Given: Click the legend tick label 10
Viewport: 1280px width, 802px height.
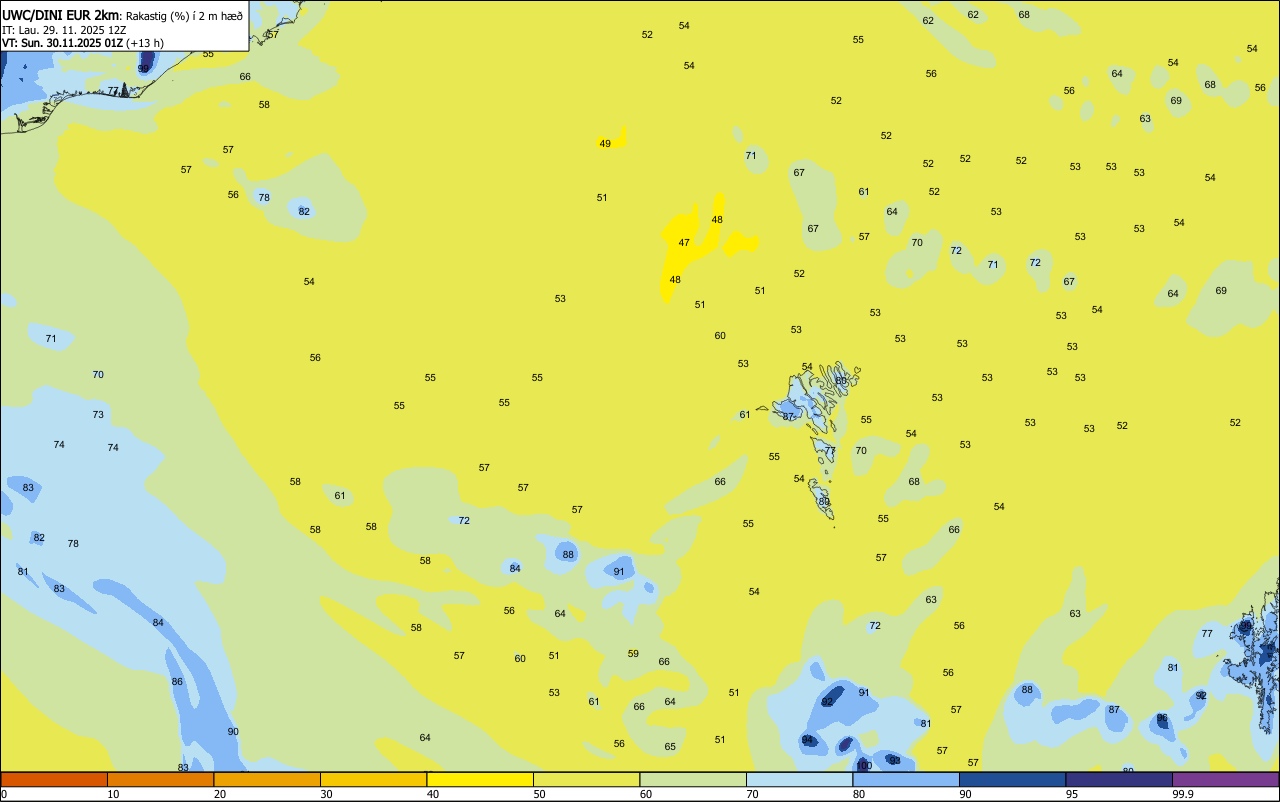Looking at the screenshot, I should [x=113, y=794].
